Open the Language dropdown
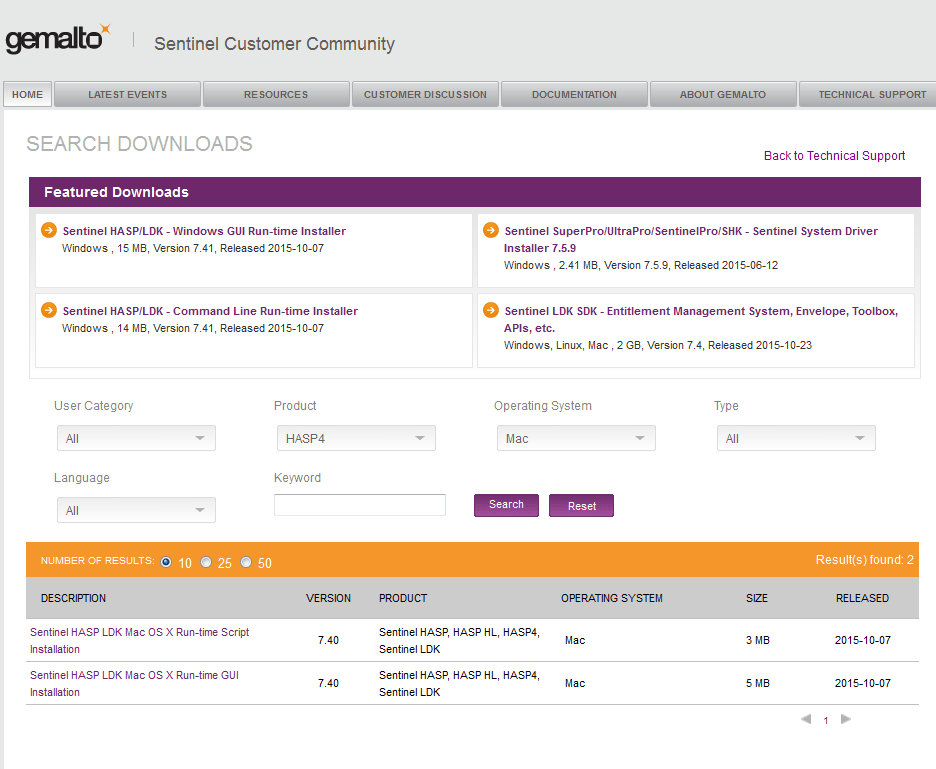Viewport: 936px width, 769px height. 136,510
